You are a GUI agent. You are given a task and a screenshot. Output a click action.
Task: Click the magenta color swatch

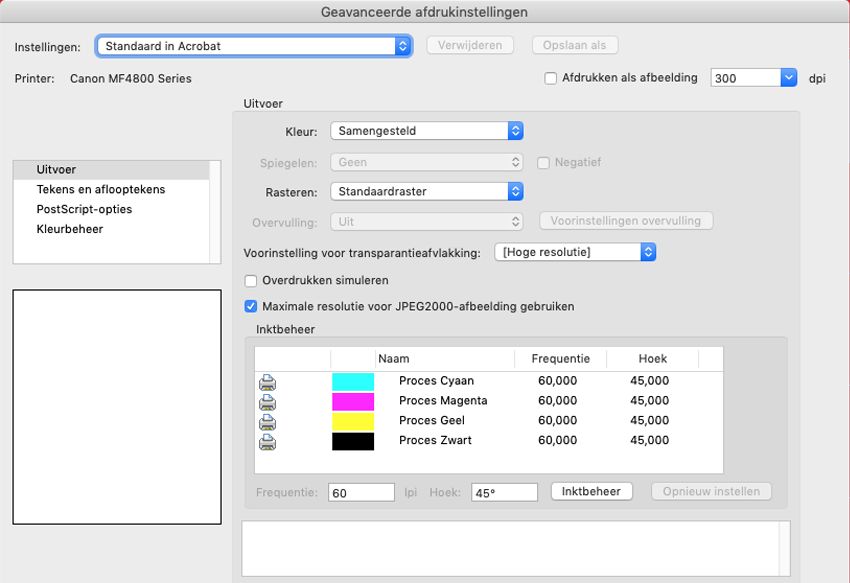pos(353,402)
